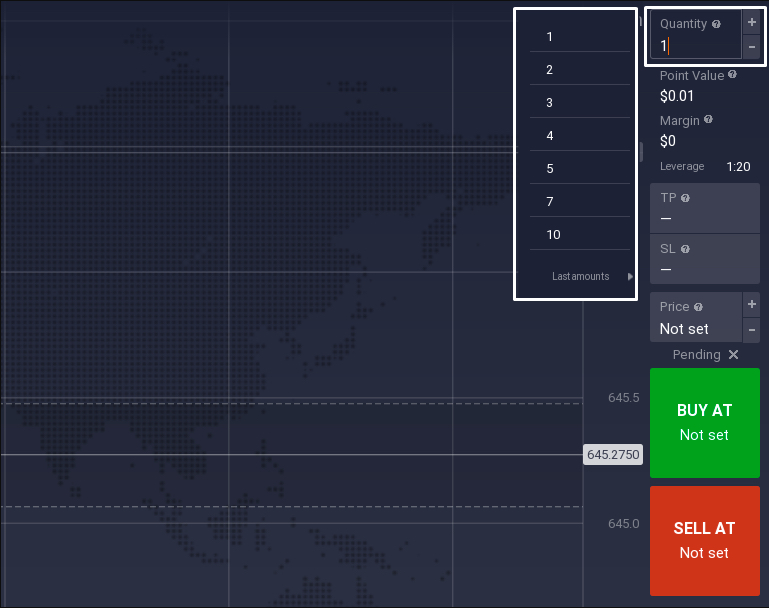Viewport: 769px width, 608px height.
Task: Open the SL stop loss field
Action: coord(705,259)
